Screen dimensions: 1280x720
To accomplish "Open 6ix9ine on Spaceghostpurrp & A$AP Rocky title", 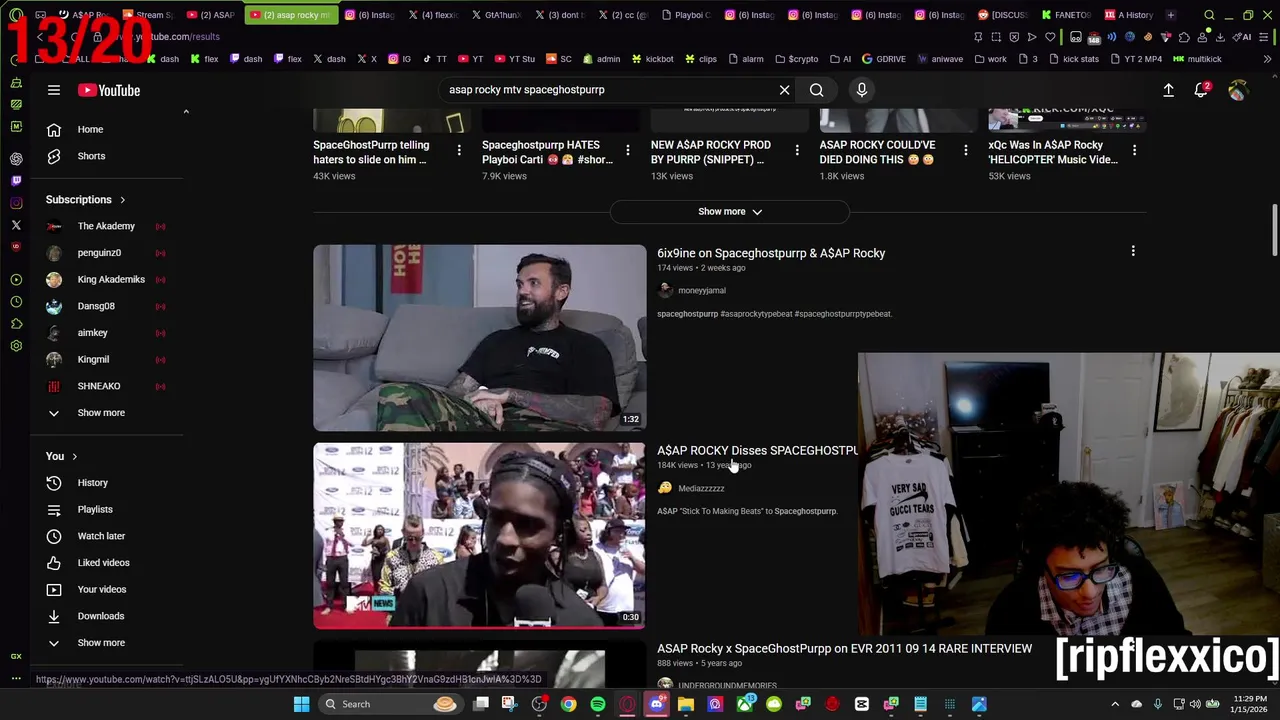I will (x=771, y=253).
